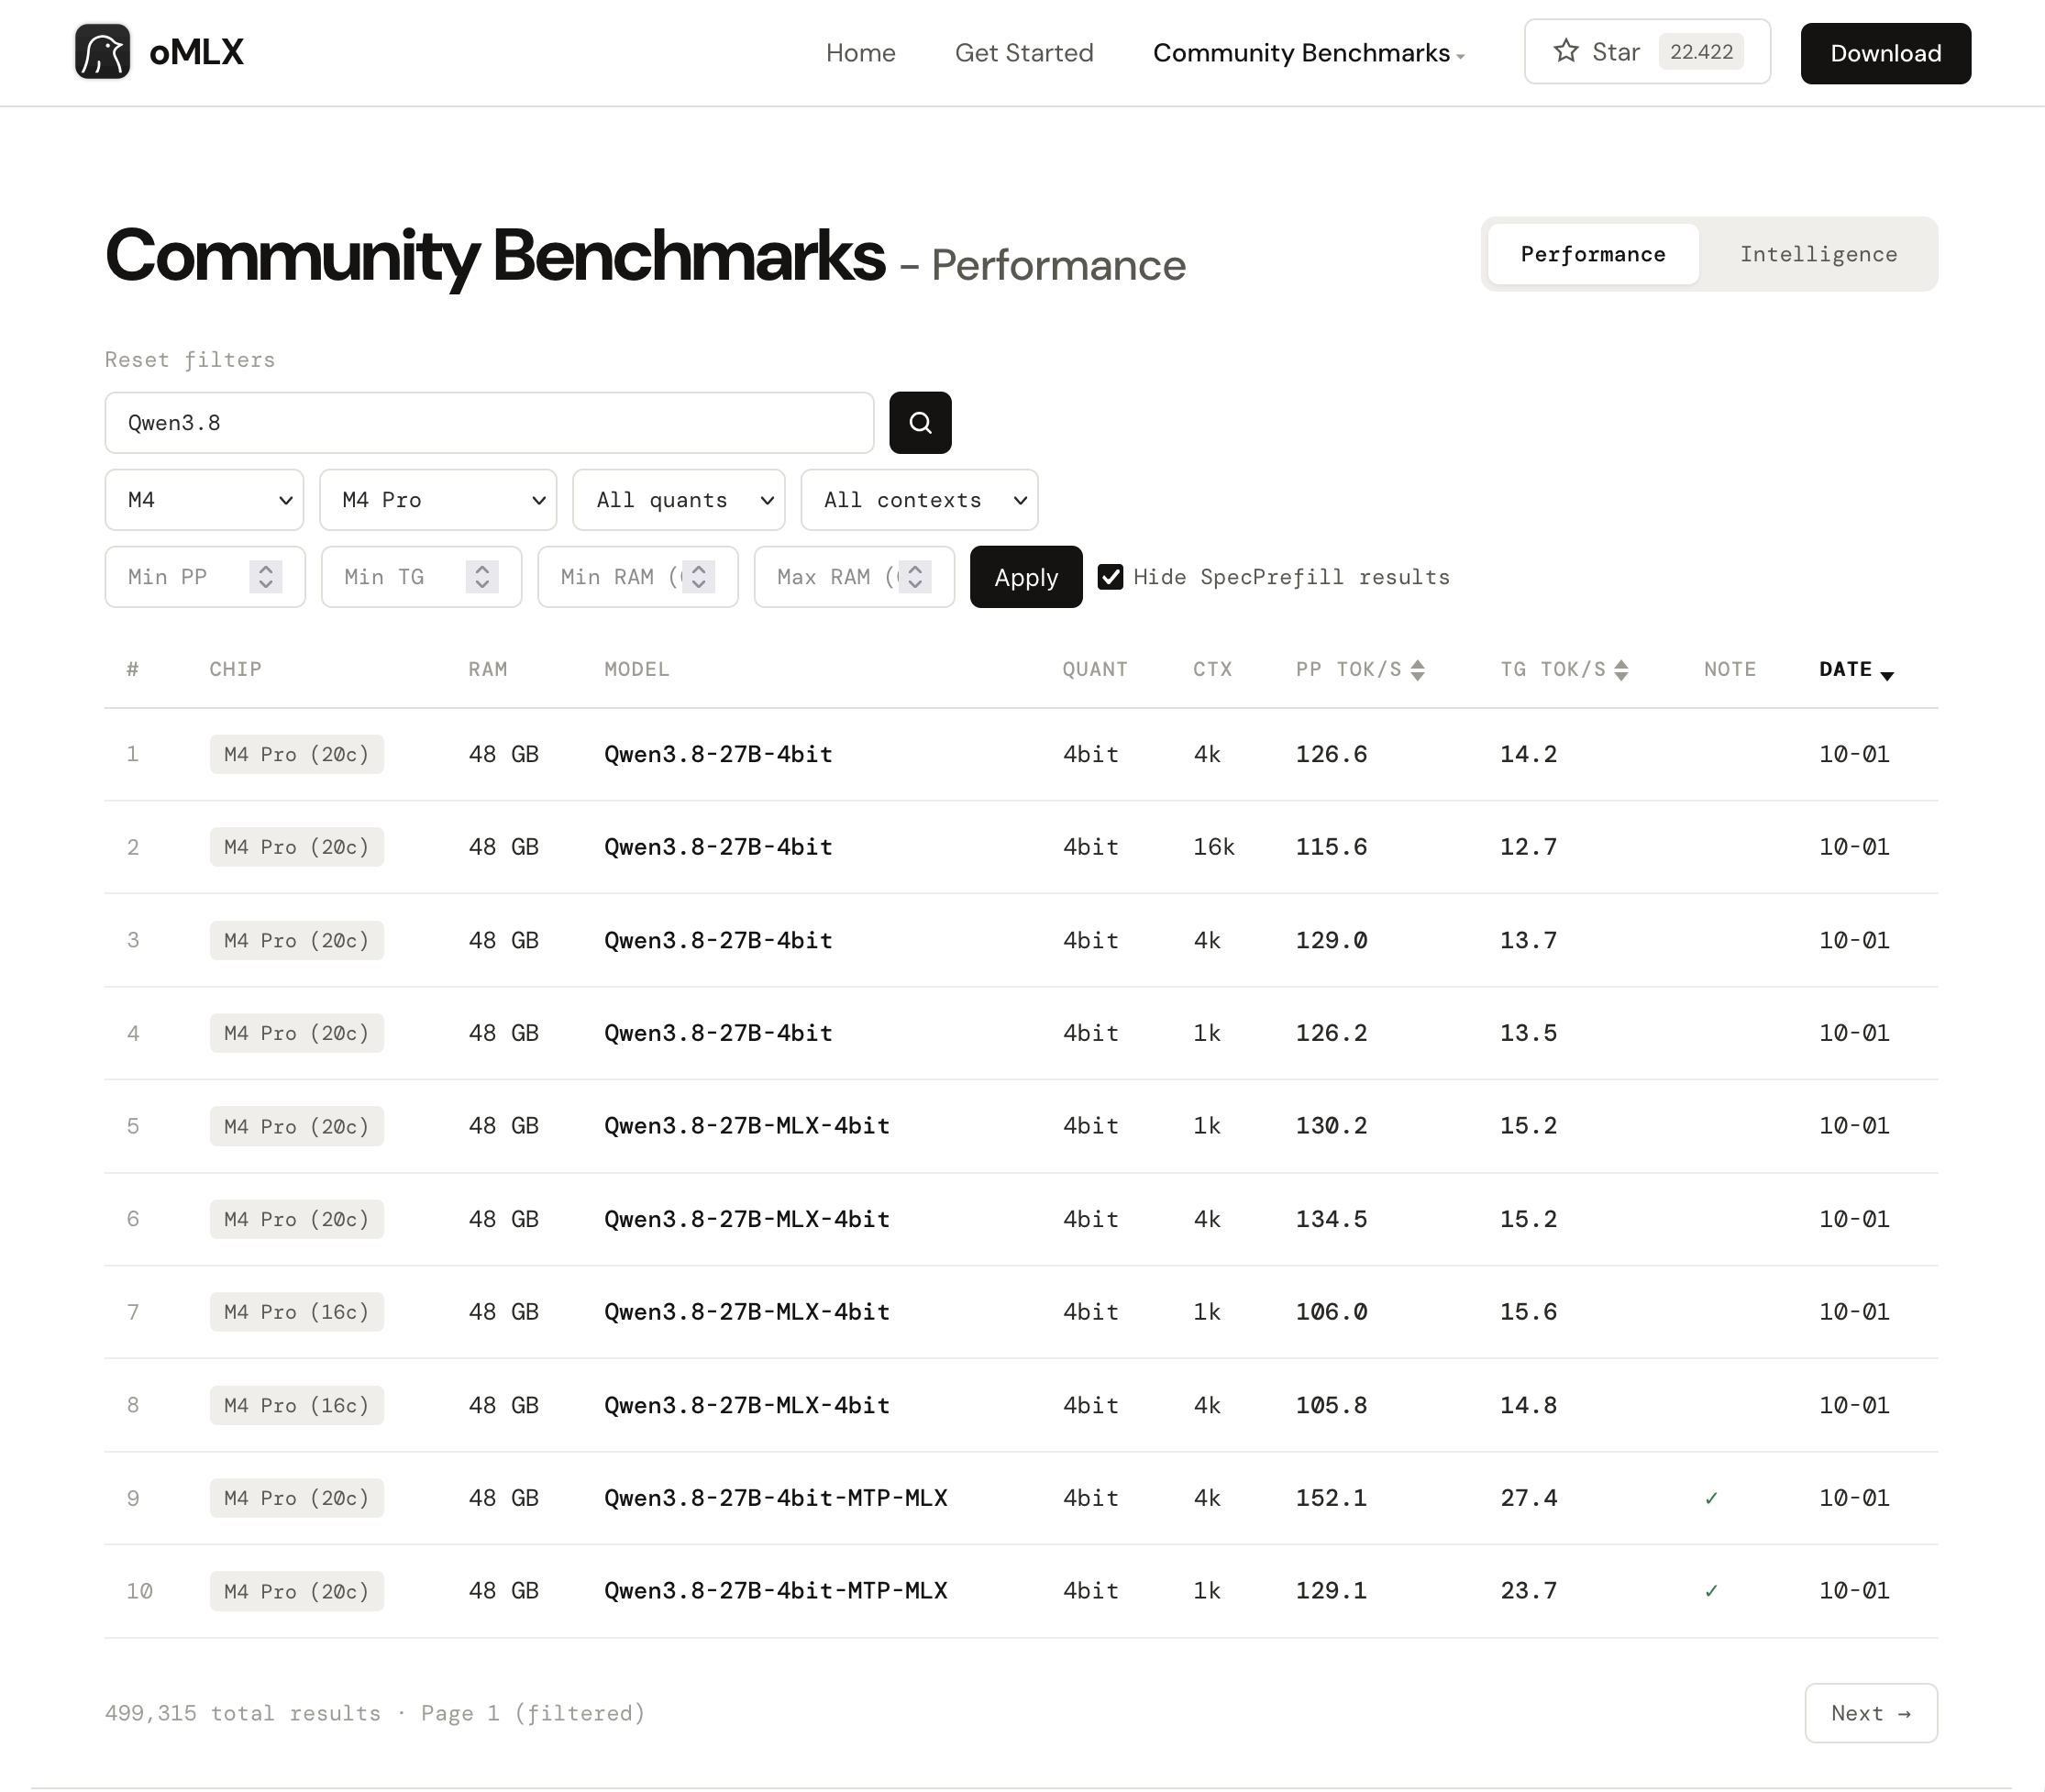
Task: Click Qwen3.8-27B-MLX-4bit model in row 5
Action: (x=747, y=1126)
